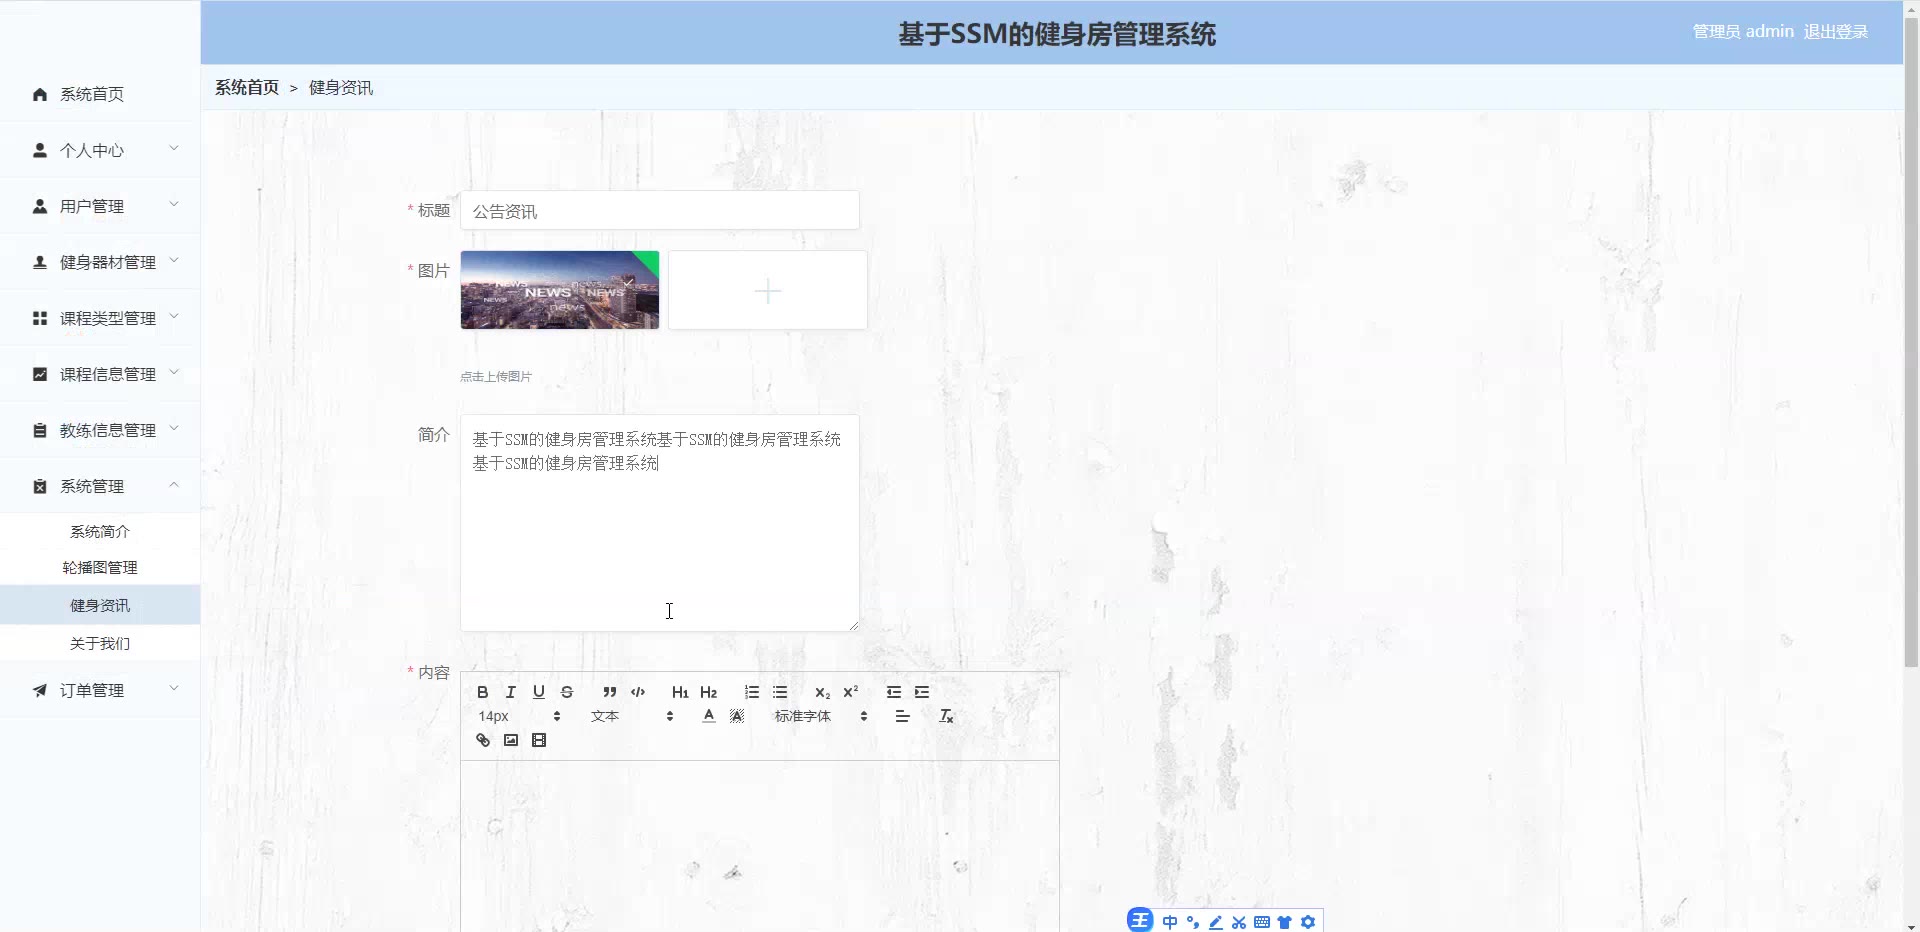Open the 文本 paragraph style dropdown
Screen dimensions: 1920x932
632,716
